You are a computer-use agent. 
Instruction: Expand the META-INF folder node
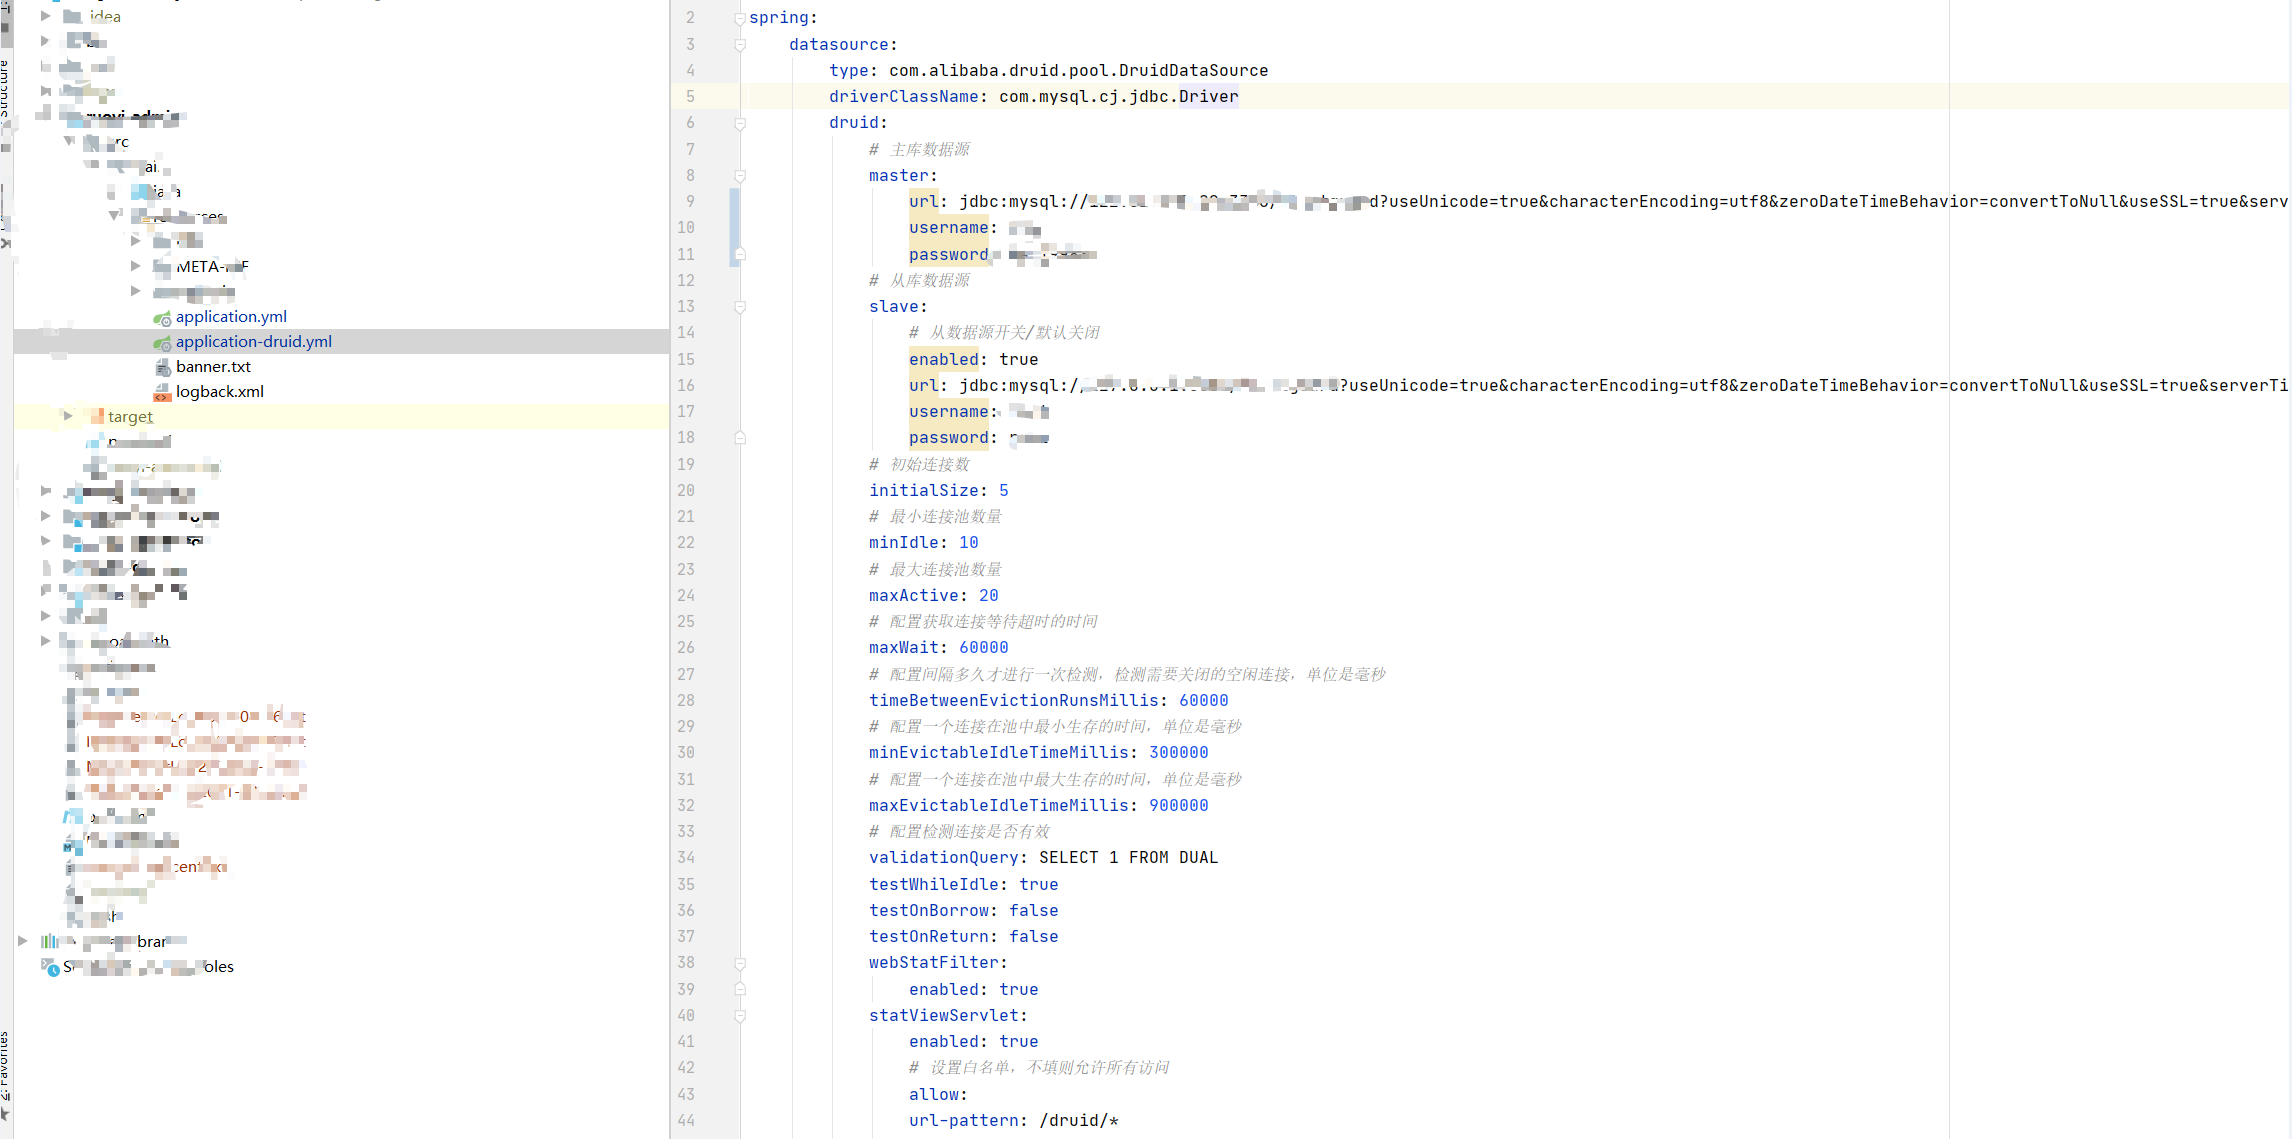pyautogui.click(x=136, y=265)
